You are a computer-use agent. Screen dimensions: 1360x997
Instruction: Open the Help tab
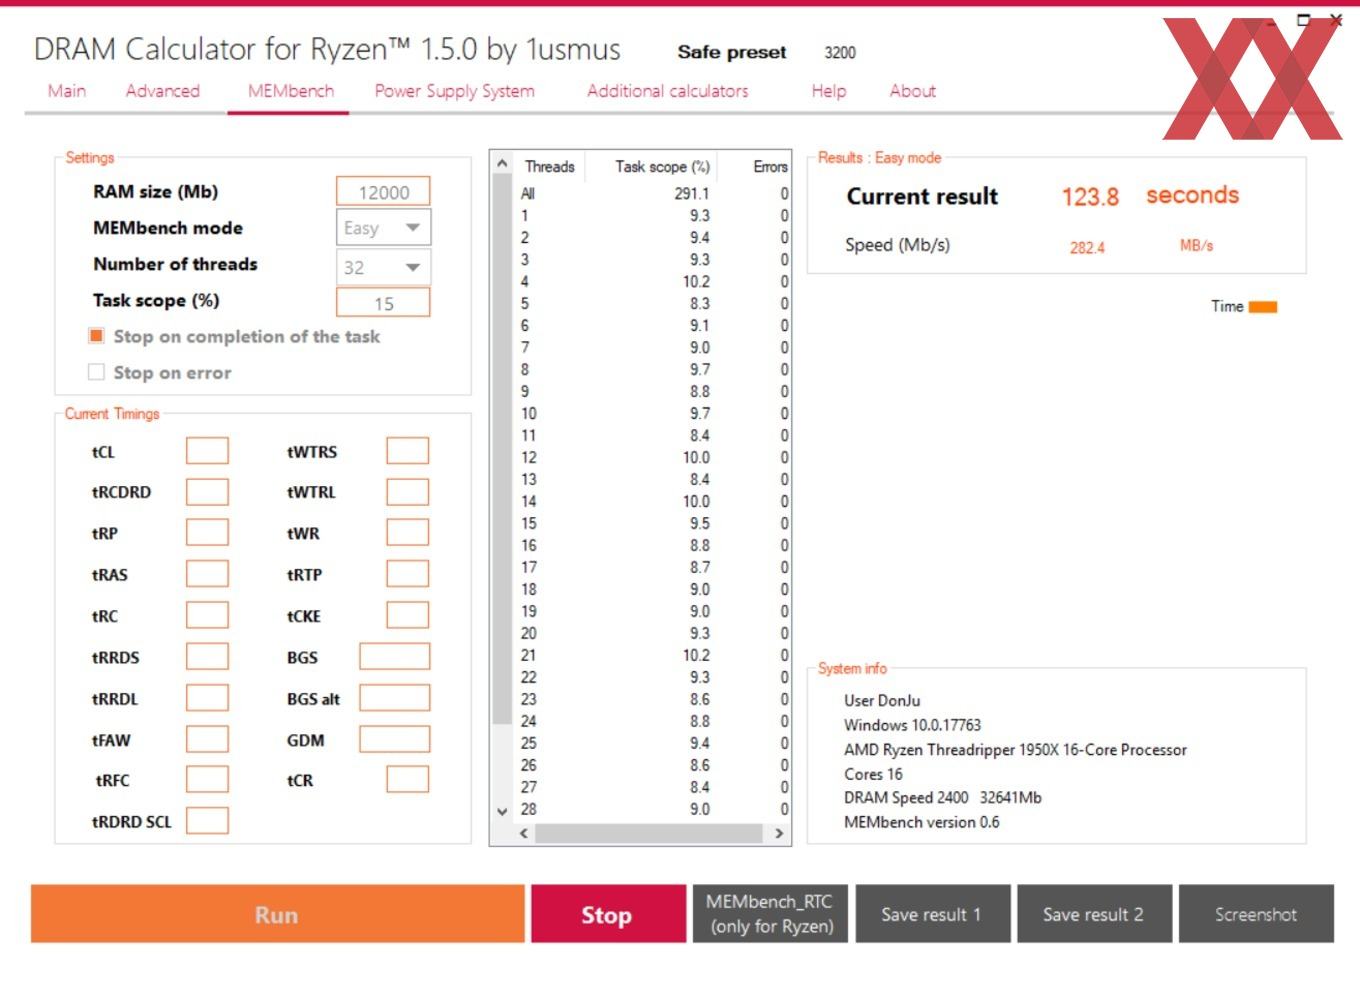tap(828, 91)
